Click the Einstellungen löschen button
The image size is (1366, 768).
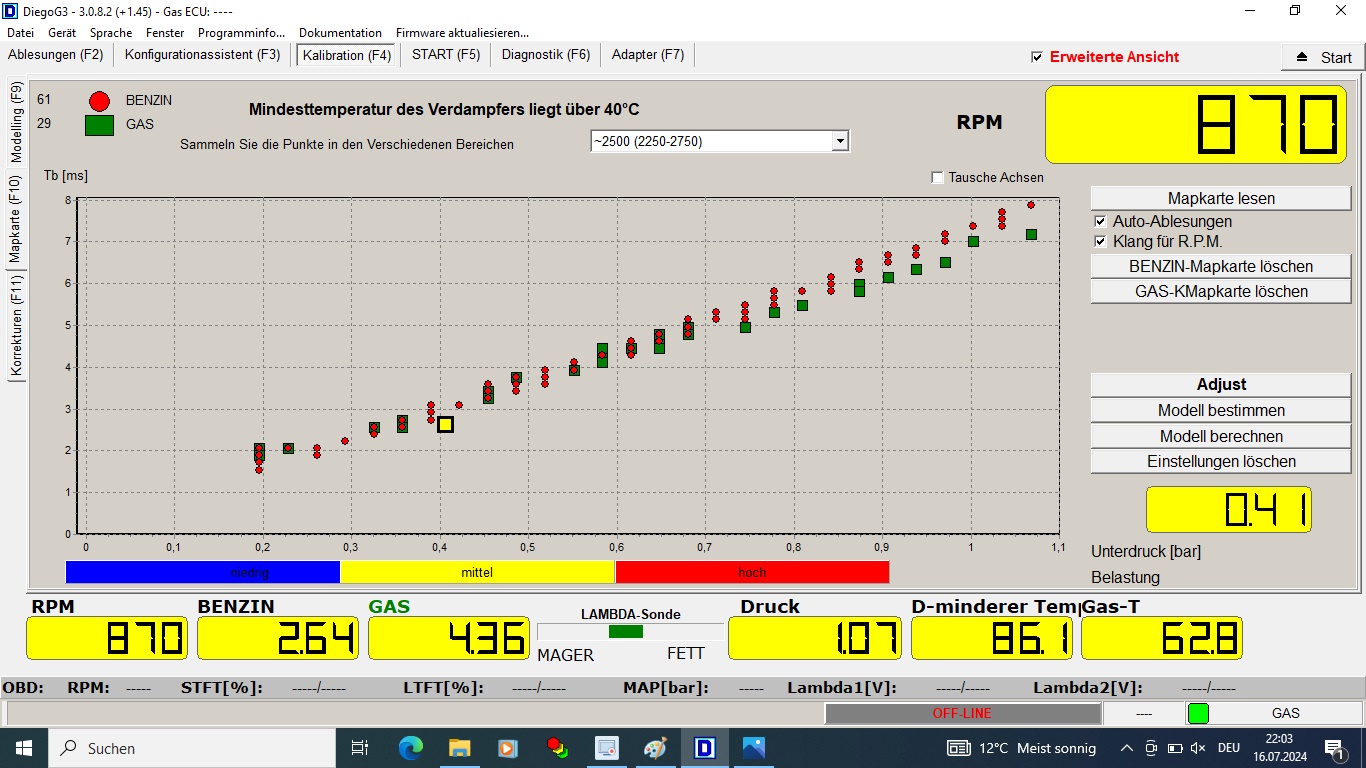point(1221,461)
